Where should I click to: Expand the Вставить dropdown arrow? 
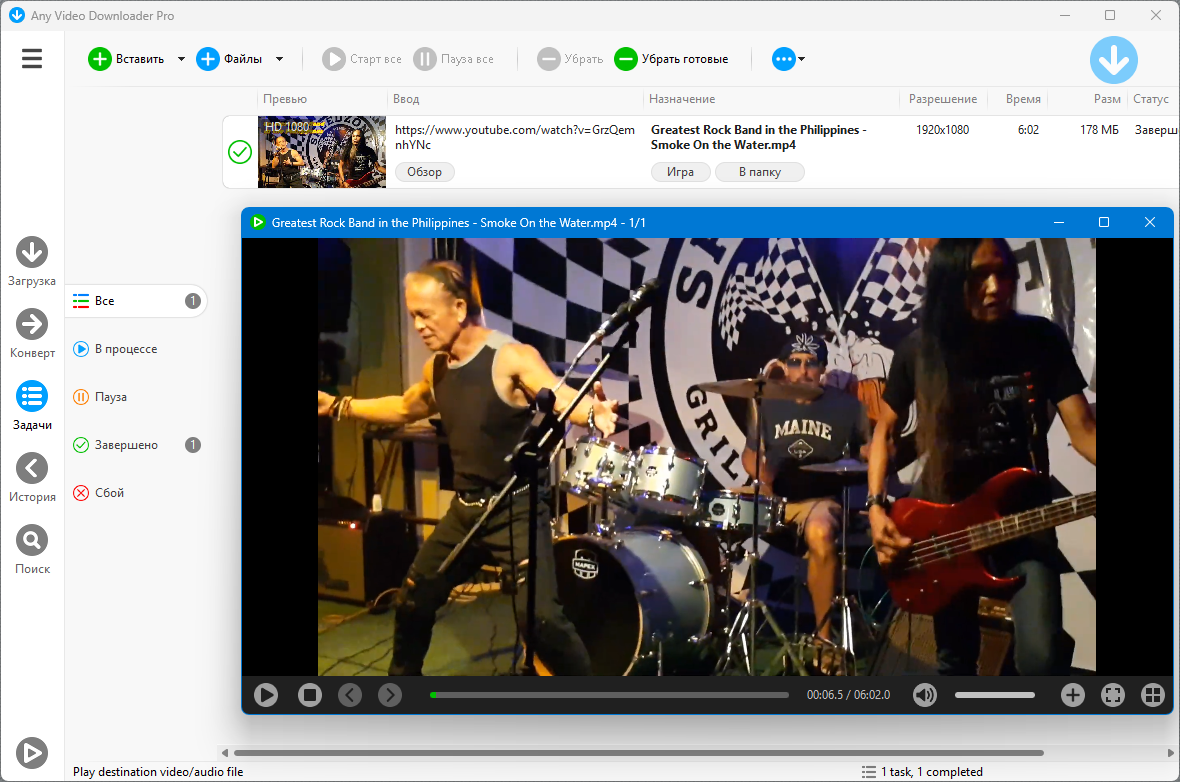(181, 59)
